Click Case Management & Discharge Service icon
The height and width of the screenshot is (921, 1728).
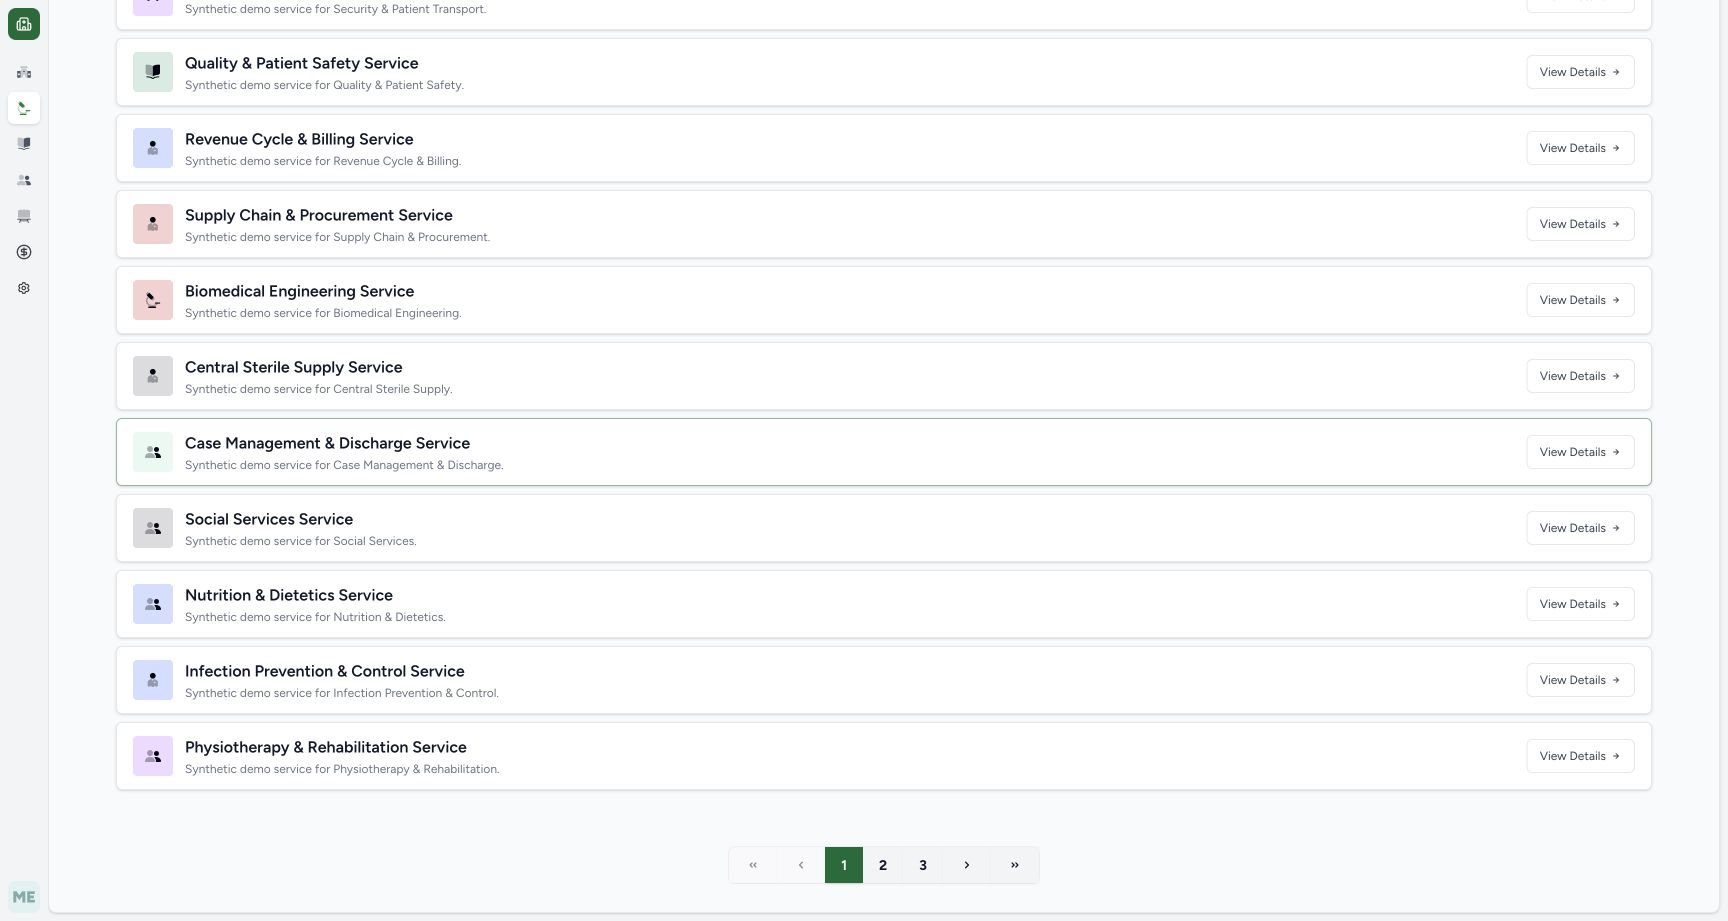coord(153,452)
